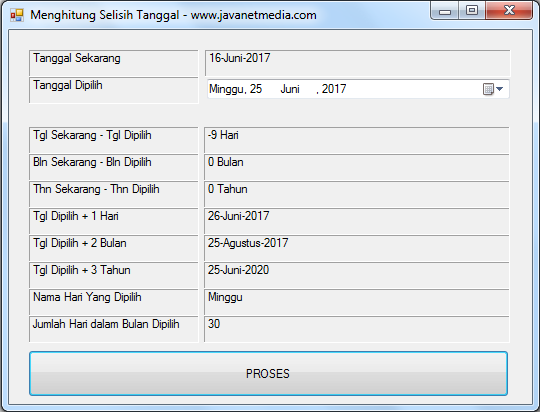The image size is (540, 412).
Task: Click the Thn Sekarang - Thn Dipilih label
Action: pos(114,194)
